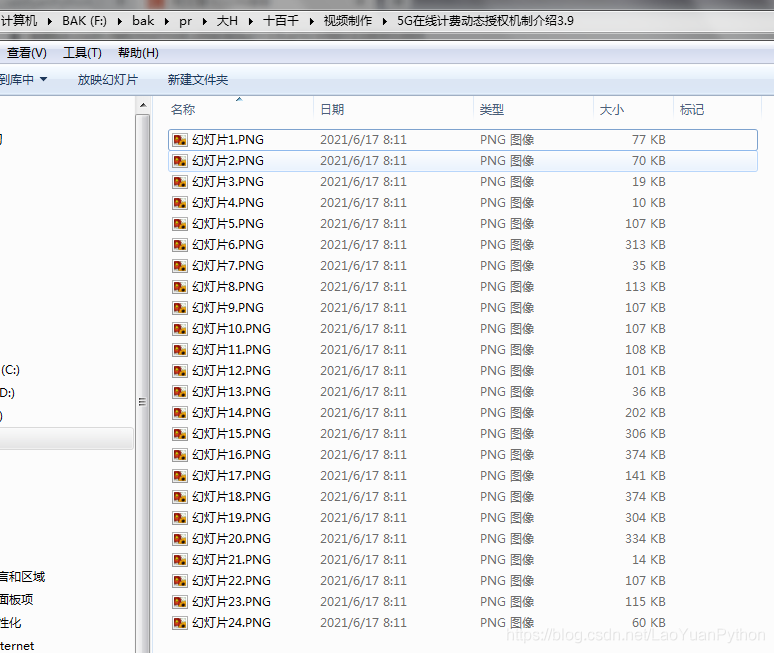The width and height of the screenshot is (774, 653).
Task: Click the PNG icon of 幻灯片5.PNG
Action: point(180,224)
